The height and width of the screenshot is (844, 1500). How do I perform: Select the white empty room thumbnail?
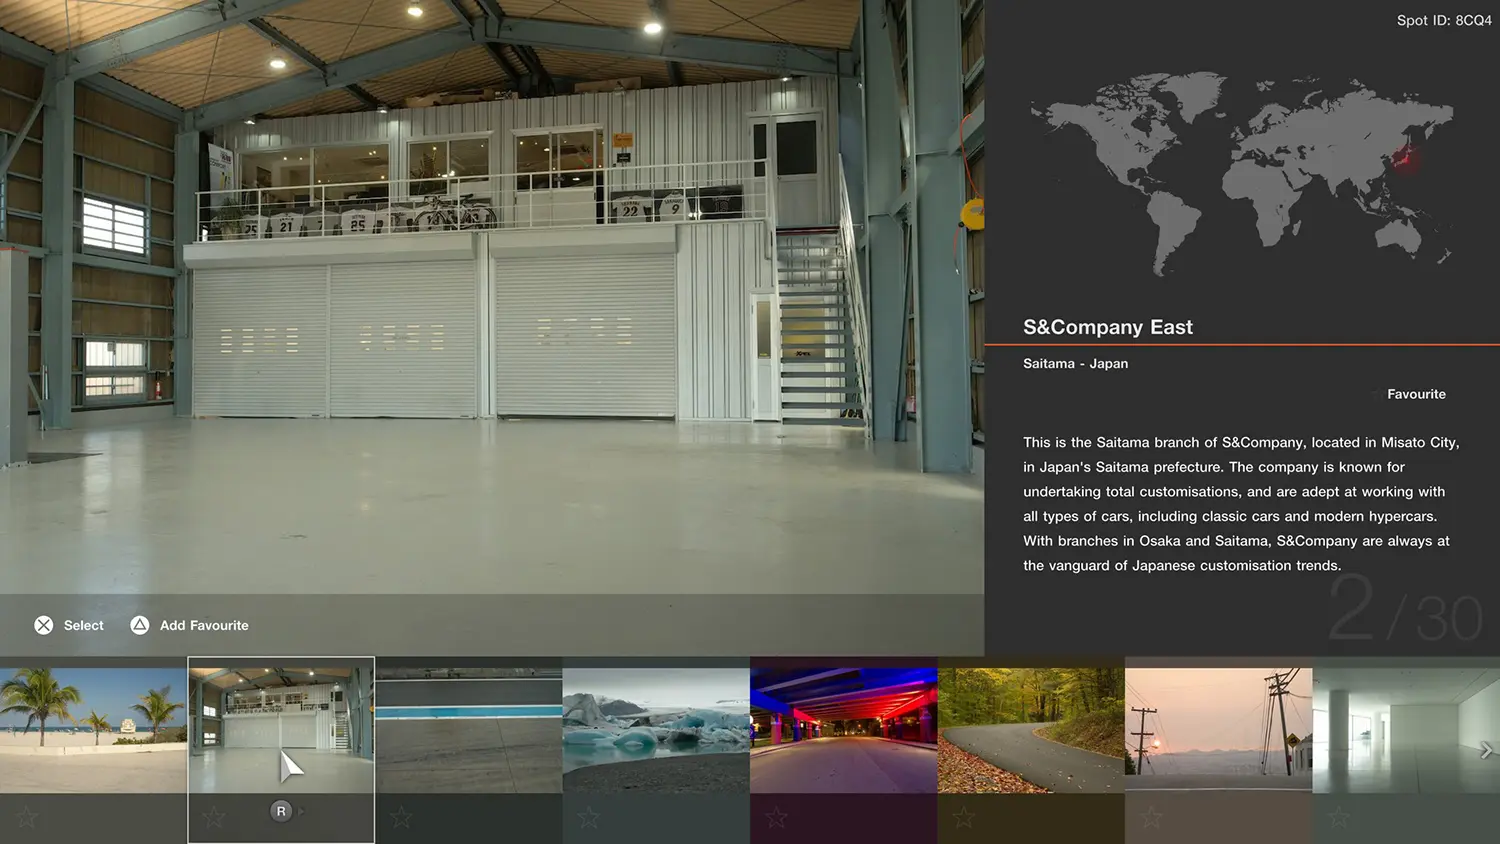coord(1406,731)
